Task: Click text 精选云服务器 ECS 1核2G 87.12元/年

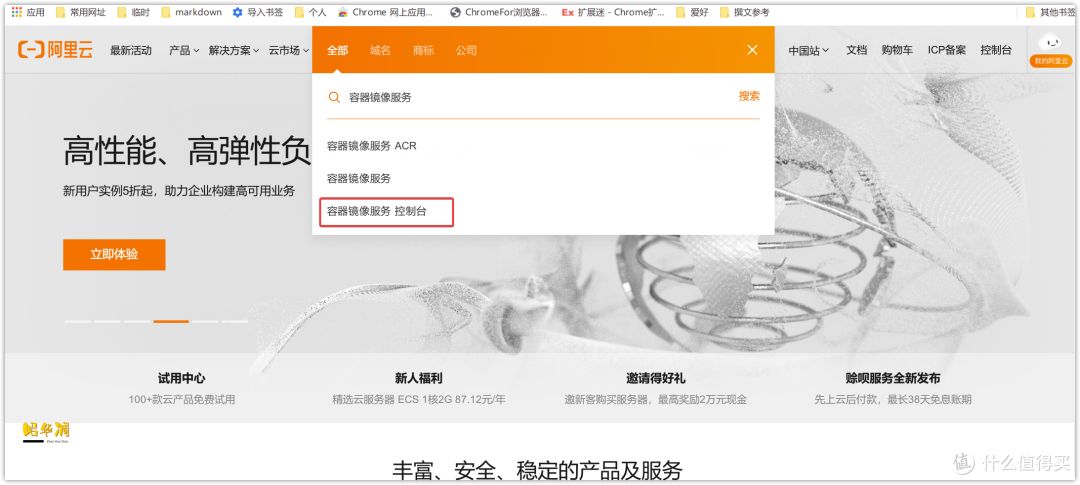Action: [x=419, y=400]
